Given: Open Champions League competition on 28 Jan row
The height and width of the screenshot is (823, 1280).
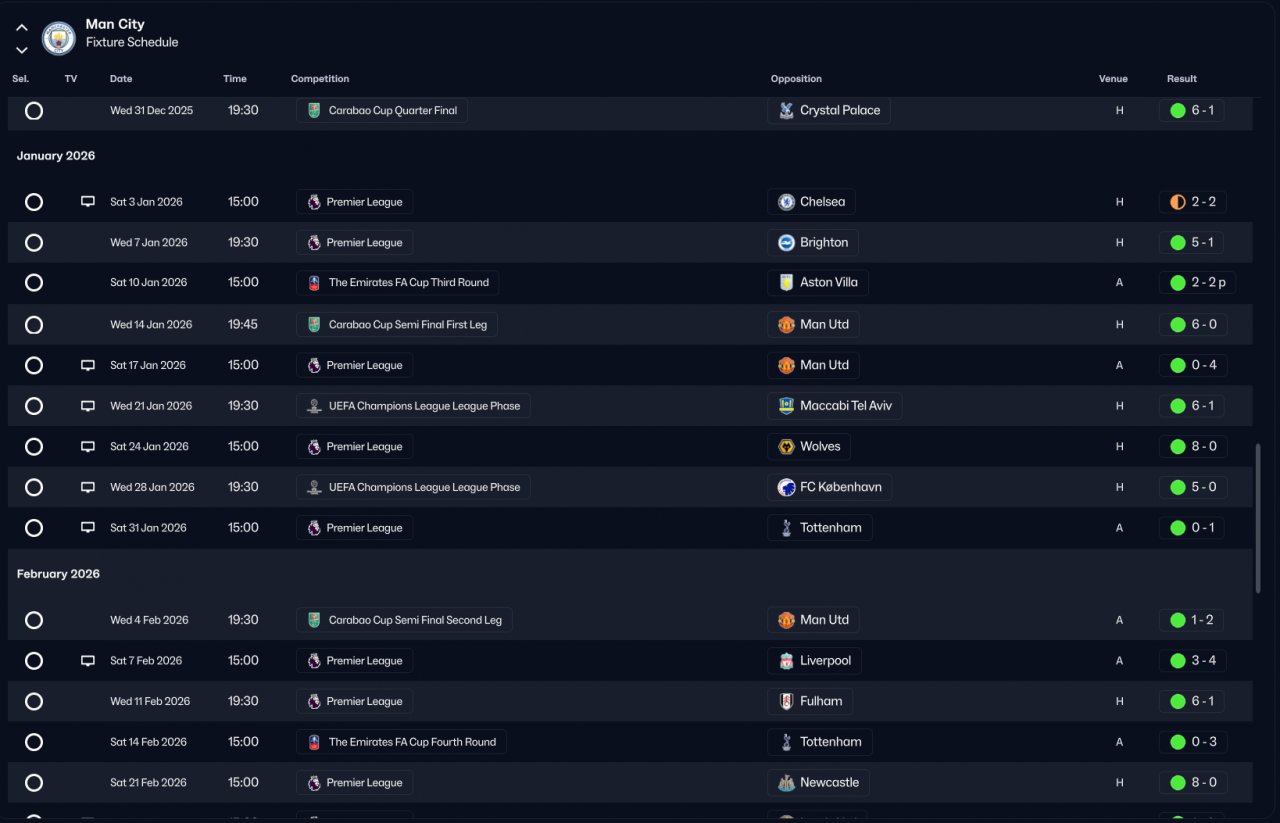Looking at the screenshot, I should click(413, 488).
